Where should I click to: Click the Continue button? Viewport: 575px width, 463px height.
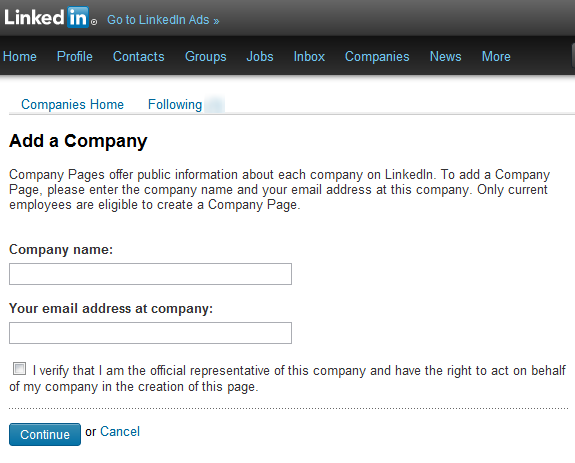45,434
